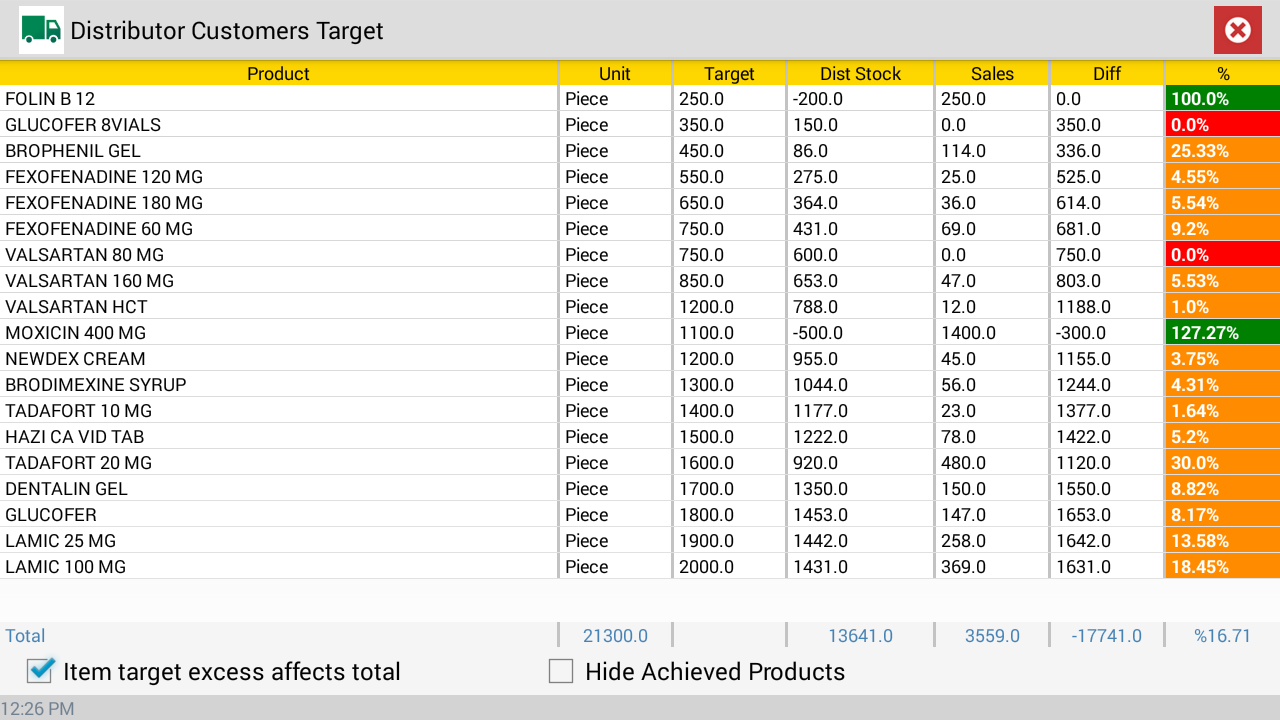
Task: Sort by the Unit column header
Action: point(615,73)
